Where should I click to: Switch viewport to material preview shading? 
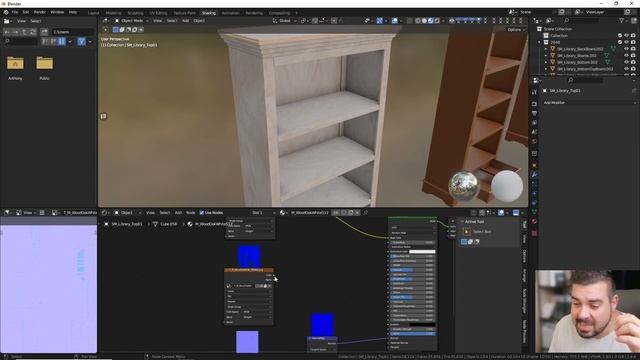pyautogui.click(x=431, y=20)
